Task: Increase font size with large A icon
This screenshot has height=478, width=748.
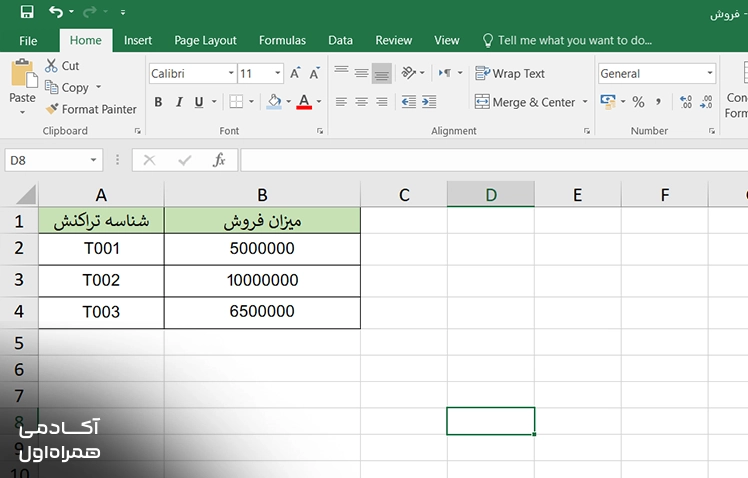Action: point(295,73)
